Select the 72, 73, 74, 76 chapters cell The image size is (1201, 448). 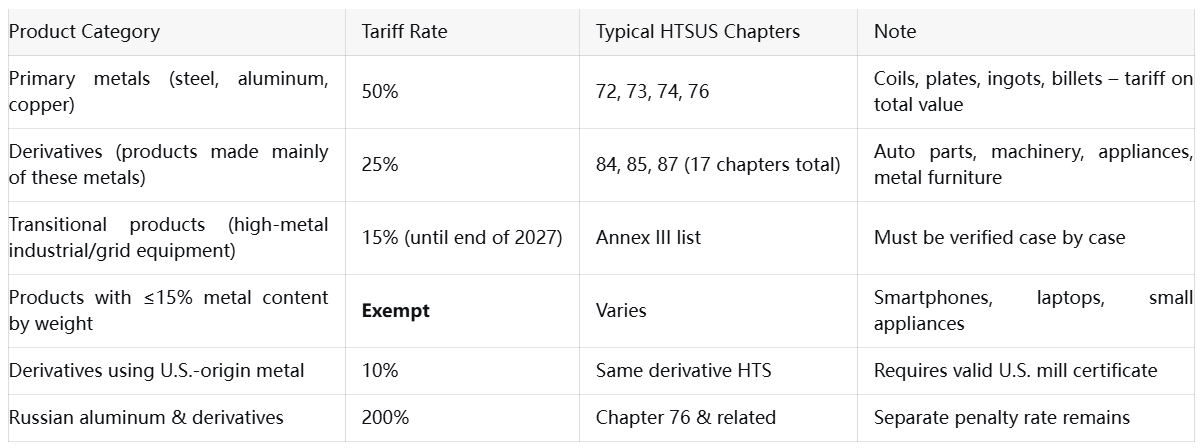click(652, 92)
